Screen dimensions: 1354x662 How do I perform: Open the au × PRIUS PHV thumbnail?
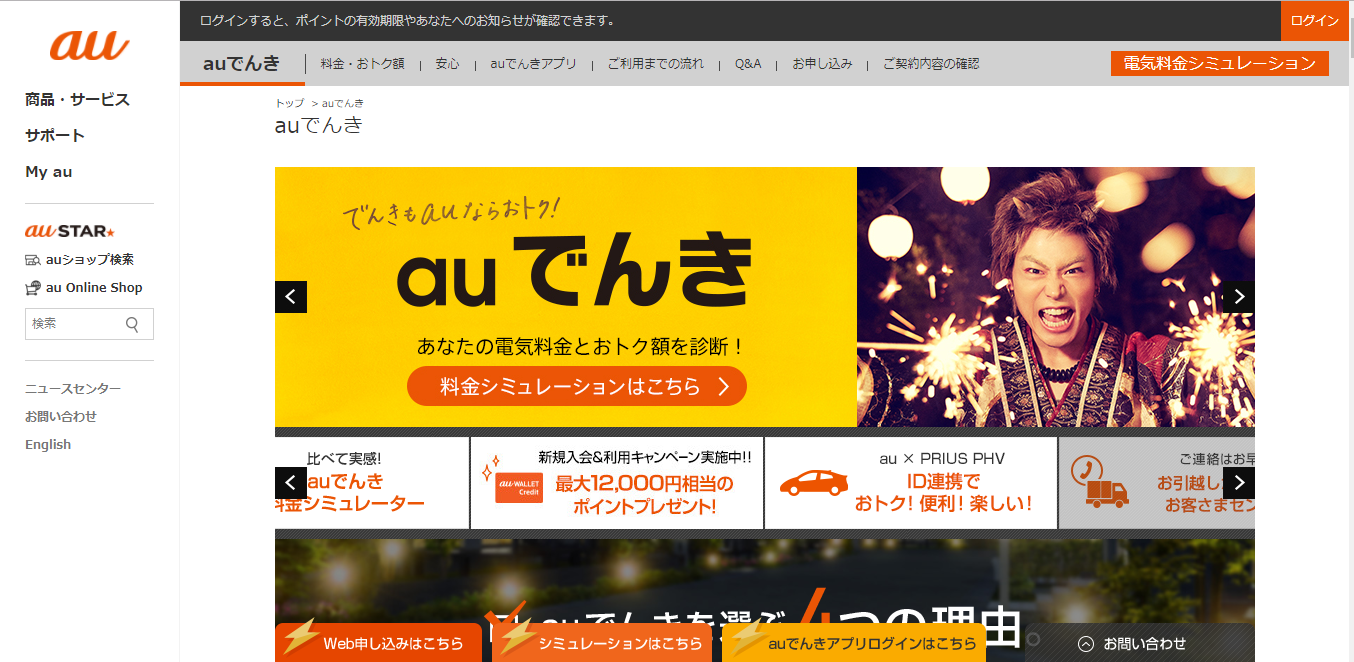(x=911, y=483)
